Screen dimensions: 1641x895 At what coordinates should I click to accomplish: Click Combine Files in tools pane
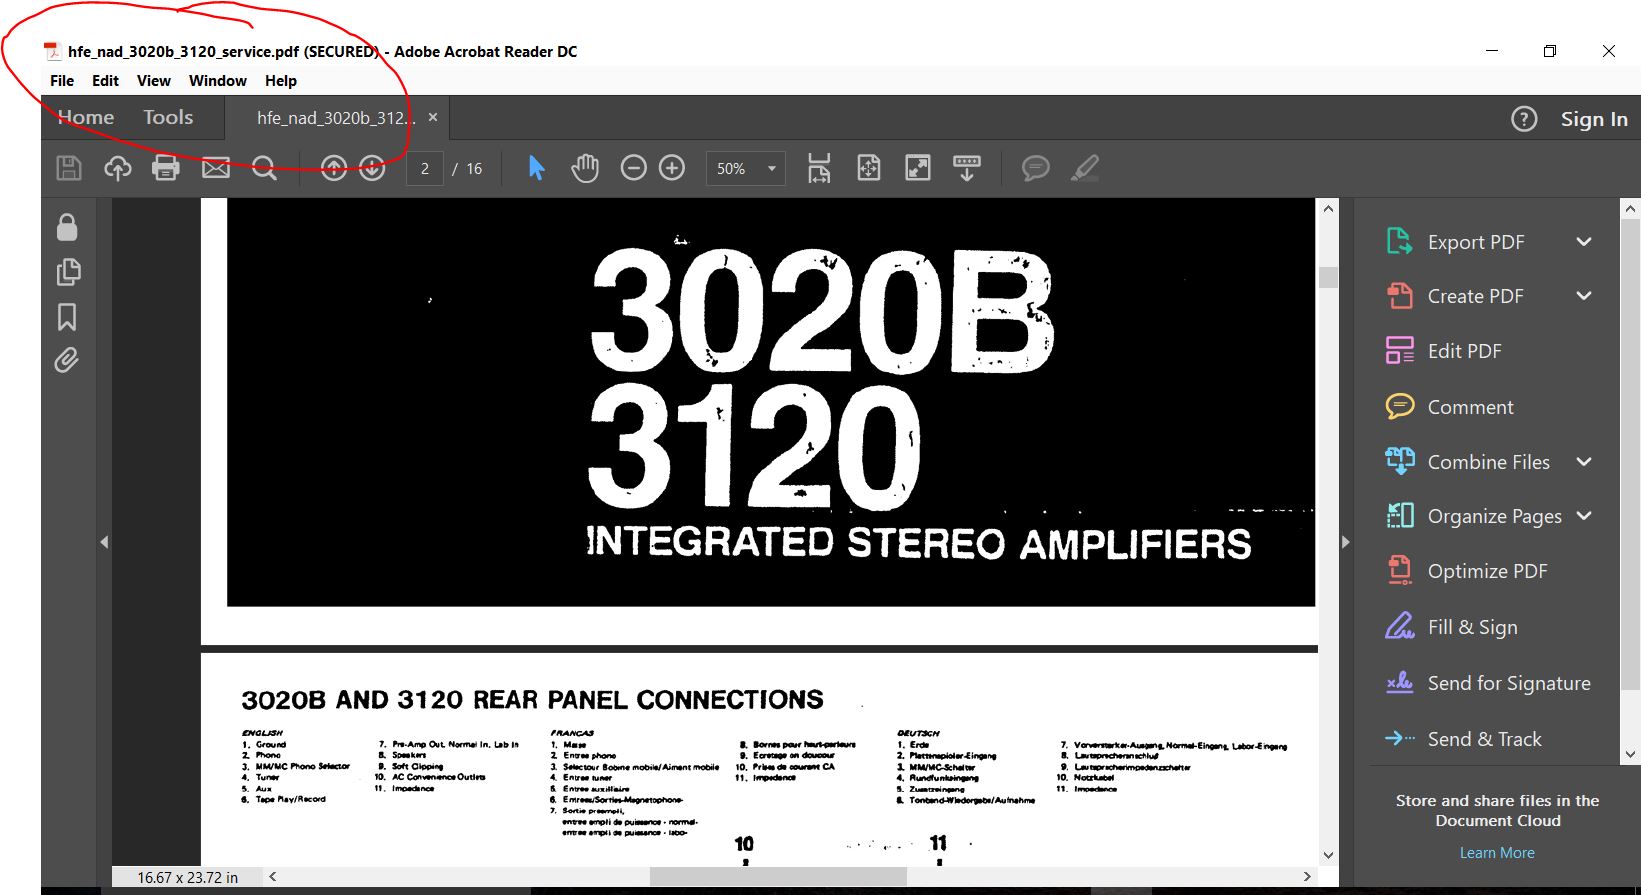[1489, 462]
